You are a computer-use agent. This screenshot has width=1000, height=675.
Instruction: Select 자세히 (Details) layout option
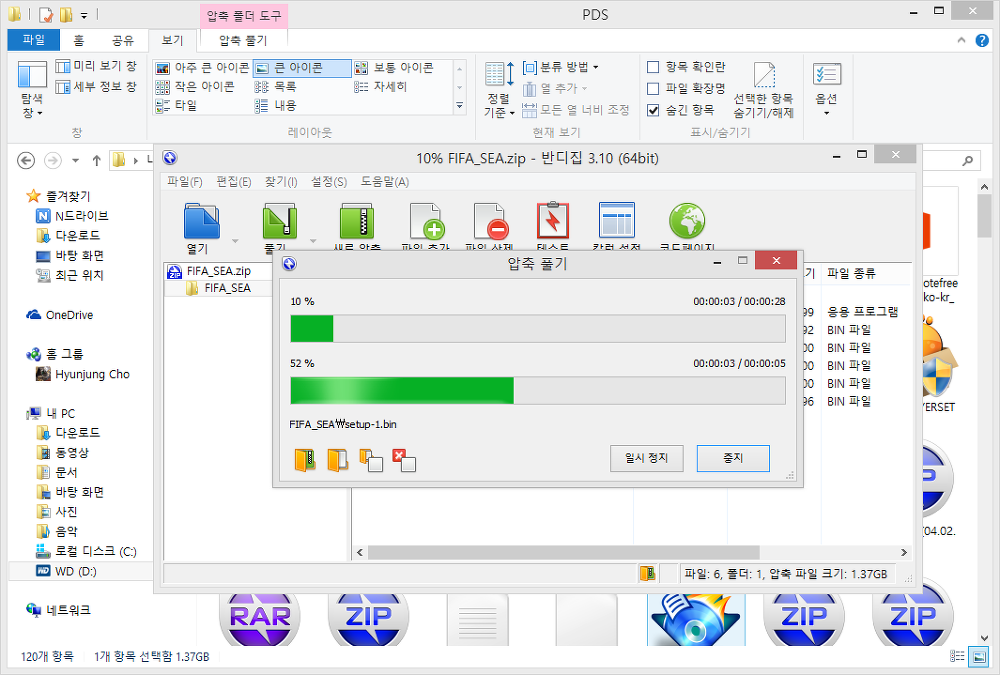click(x=380, y=86)
